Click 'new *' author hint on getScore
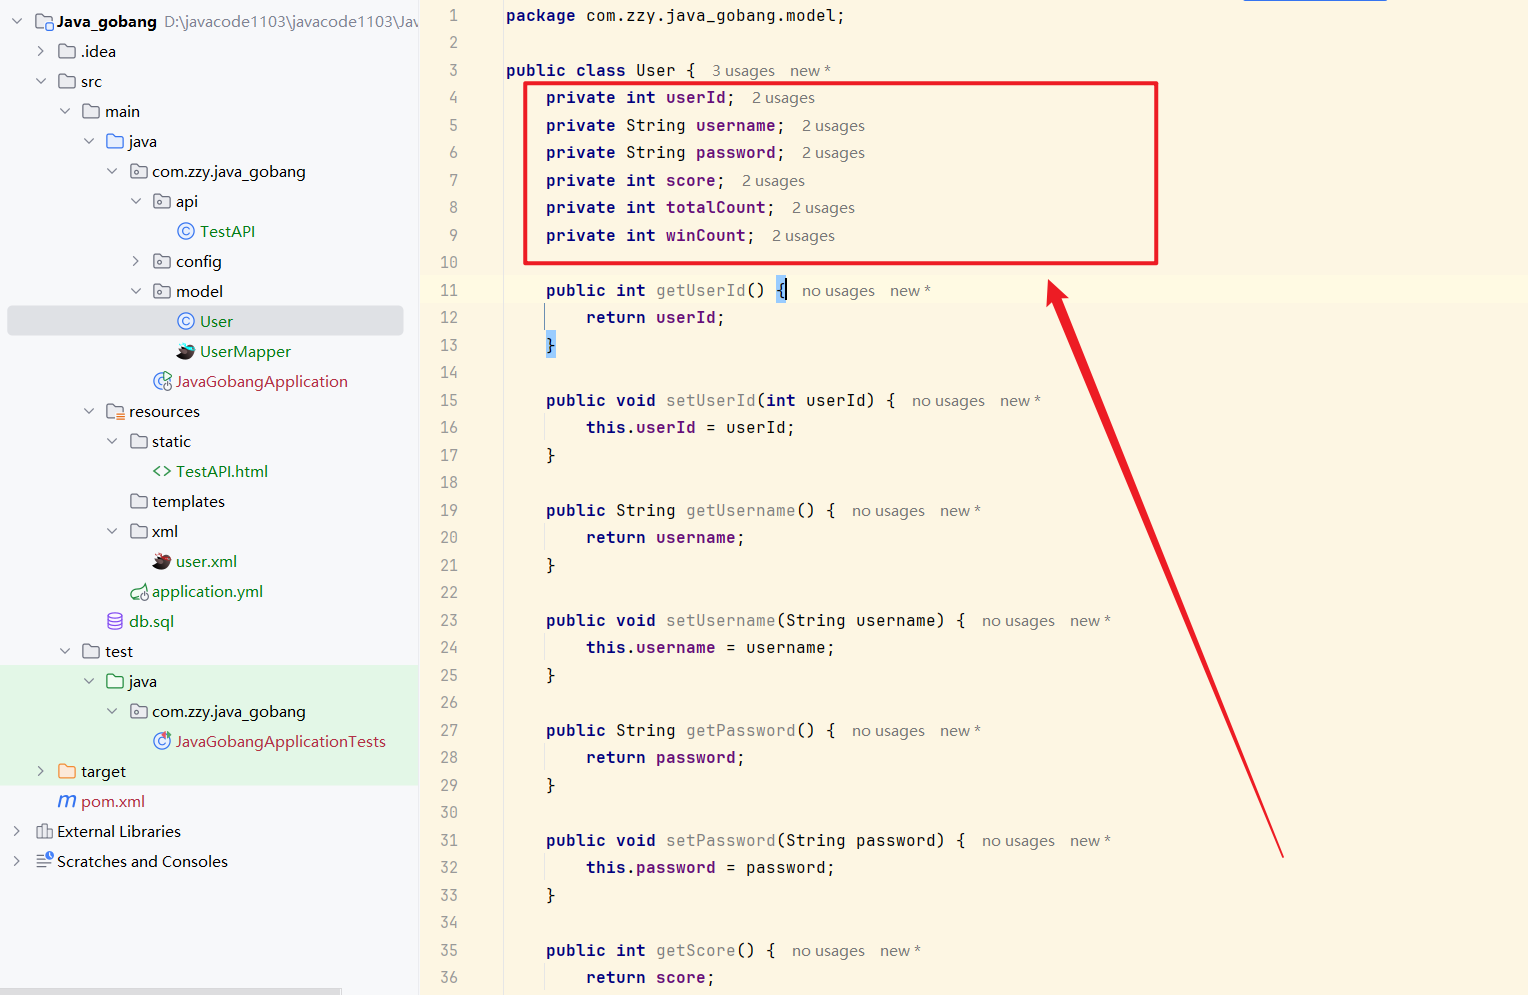 tap(900, 951)
